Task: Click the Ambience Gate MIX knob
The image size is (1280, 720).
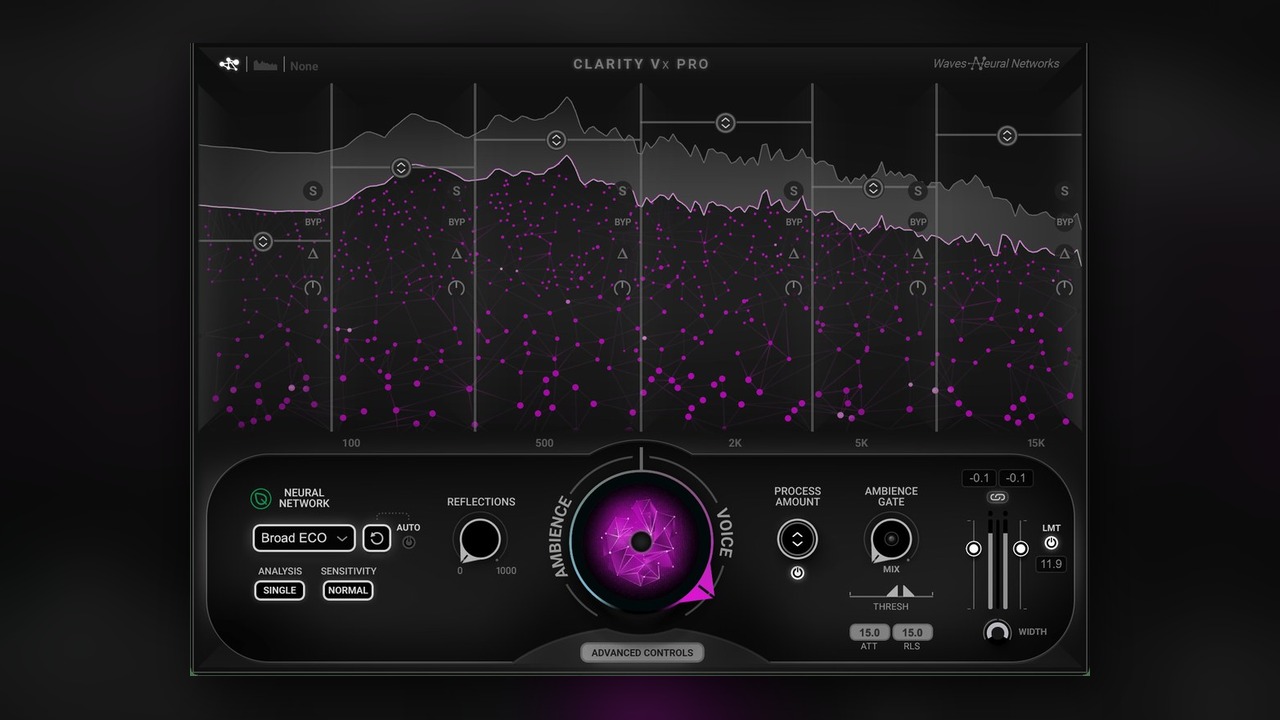Action: [x=890, y=539]
